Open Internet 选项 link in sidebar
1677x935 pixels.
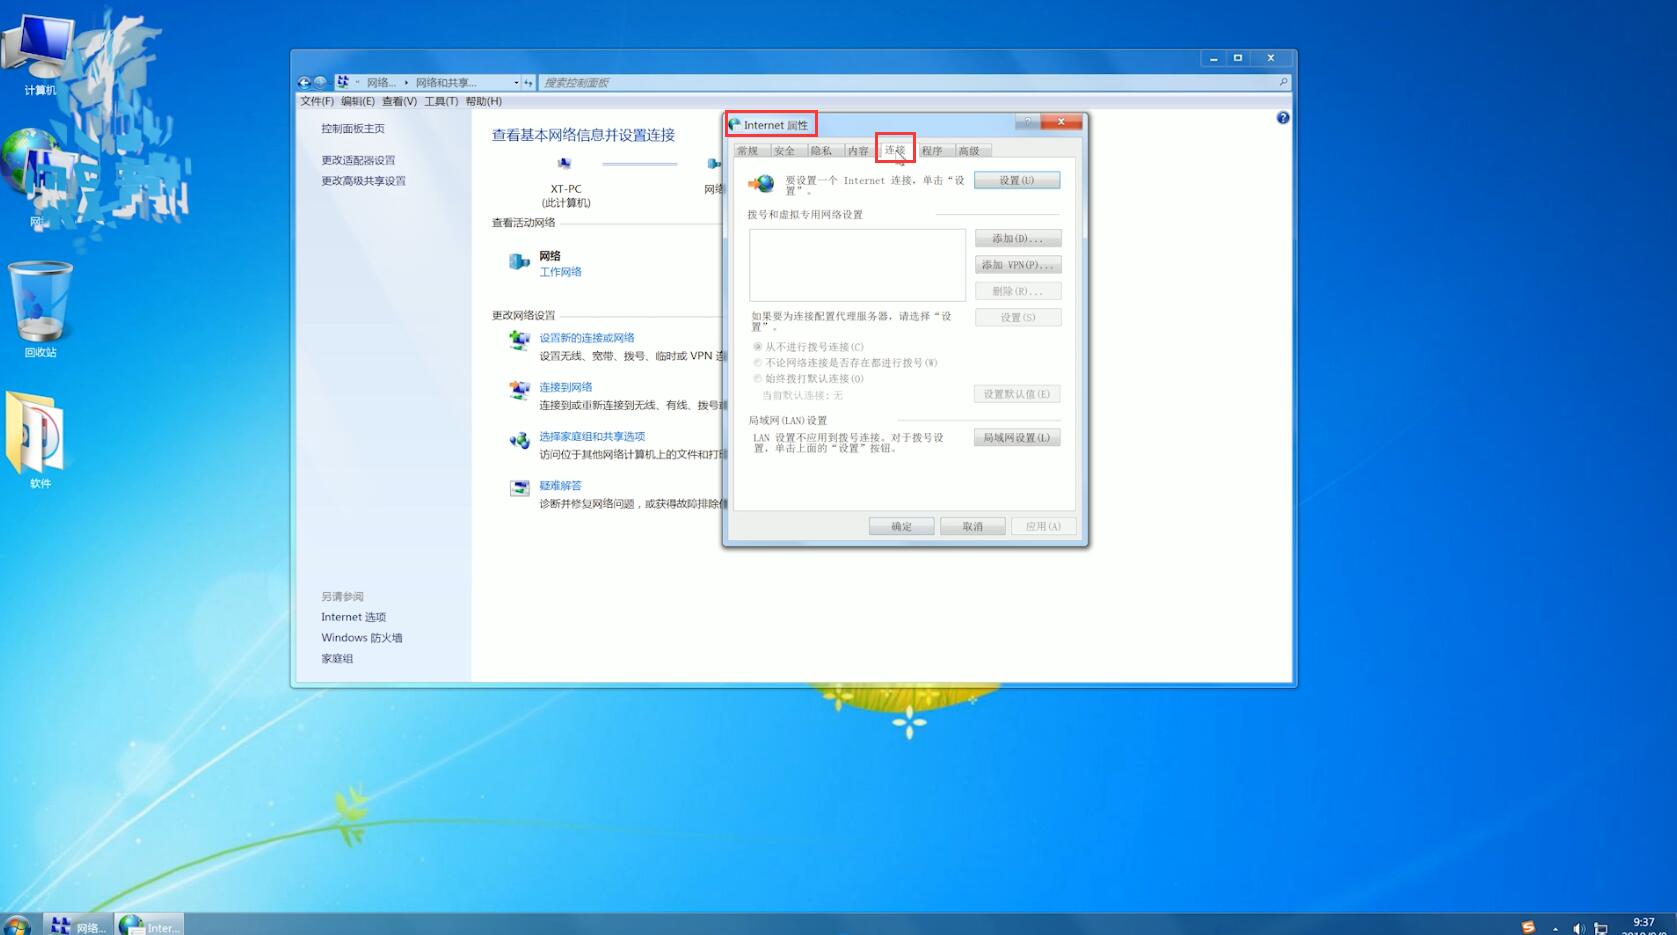[353, 617]
